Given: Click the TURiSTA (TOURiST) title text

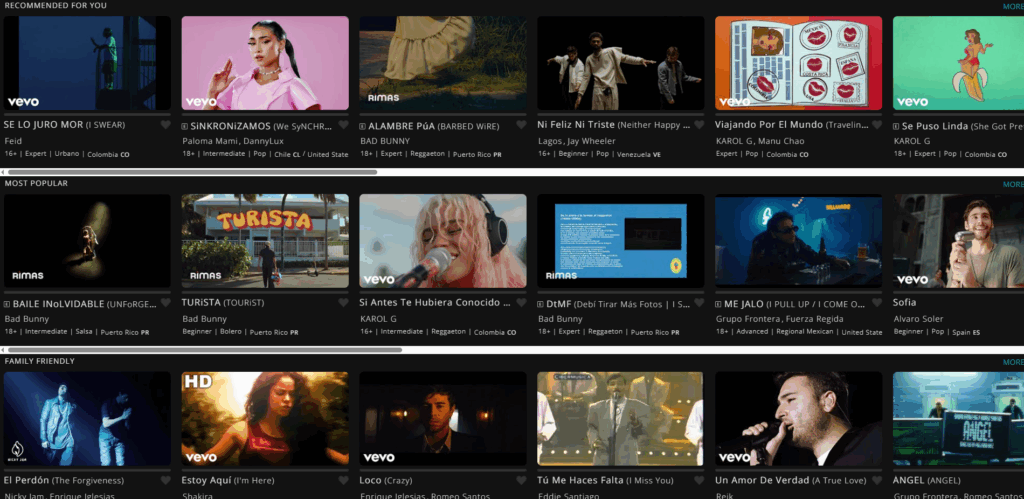Looking at the screenshot, I should point(223,302).
